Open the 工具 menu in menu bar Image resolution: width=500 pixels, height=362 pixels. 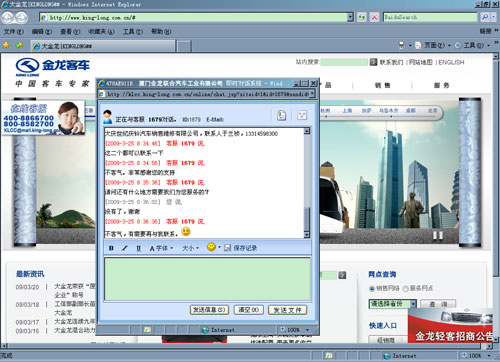[133, 32]
